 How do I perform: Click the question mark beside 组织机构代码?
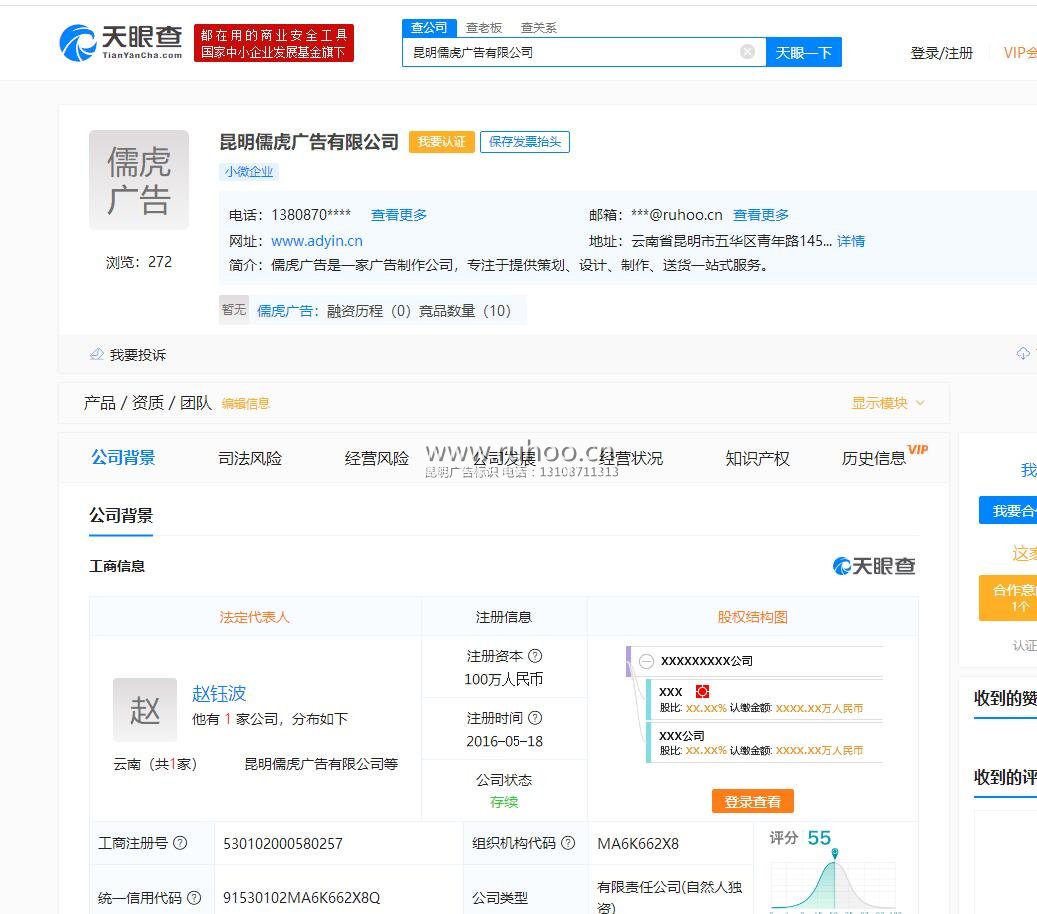pos(568,843)
